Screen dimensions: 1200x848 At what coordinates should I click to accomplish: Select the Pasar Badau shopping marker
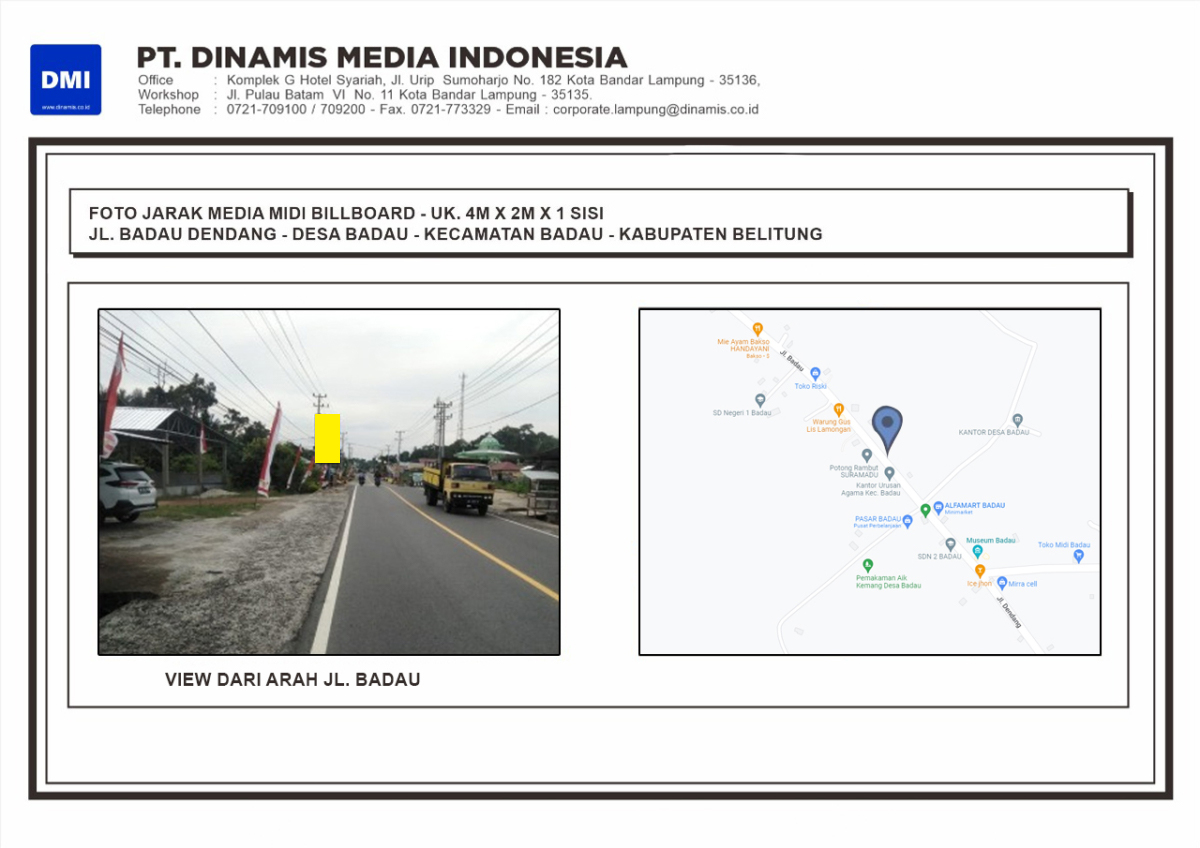pos(907,520)
